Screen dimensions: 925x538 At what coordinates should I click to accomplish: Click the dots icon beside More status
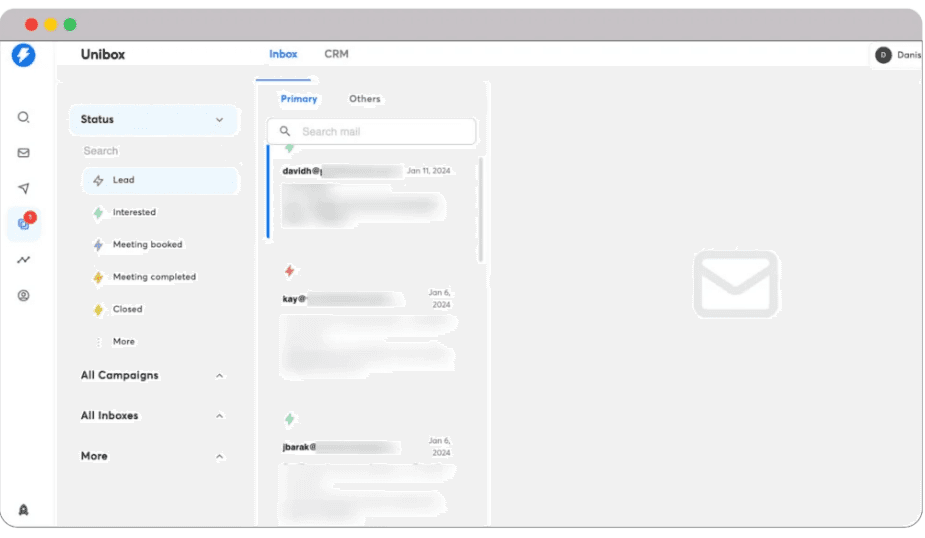click(x=99, y=342)
